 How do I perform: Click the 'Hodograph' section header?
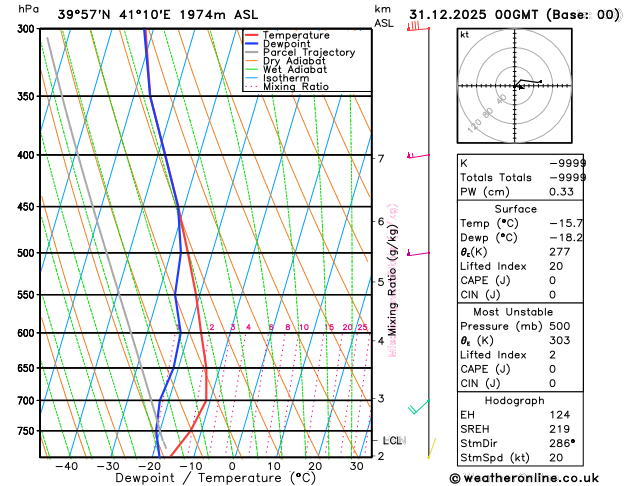click(x=515, y=401)
